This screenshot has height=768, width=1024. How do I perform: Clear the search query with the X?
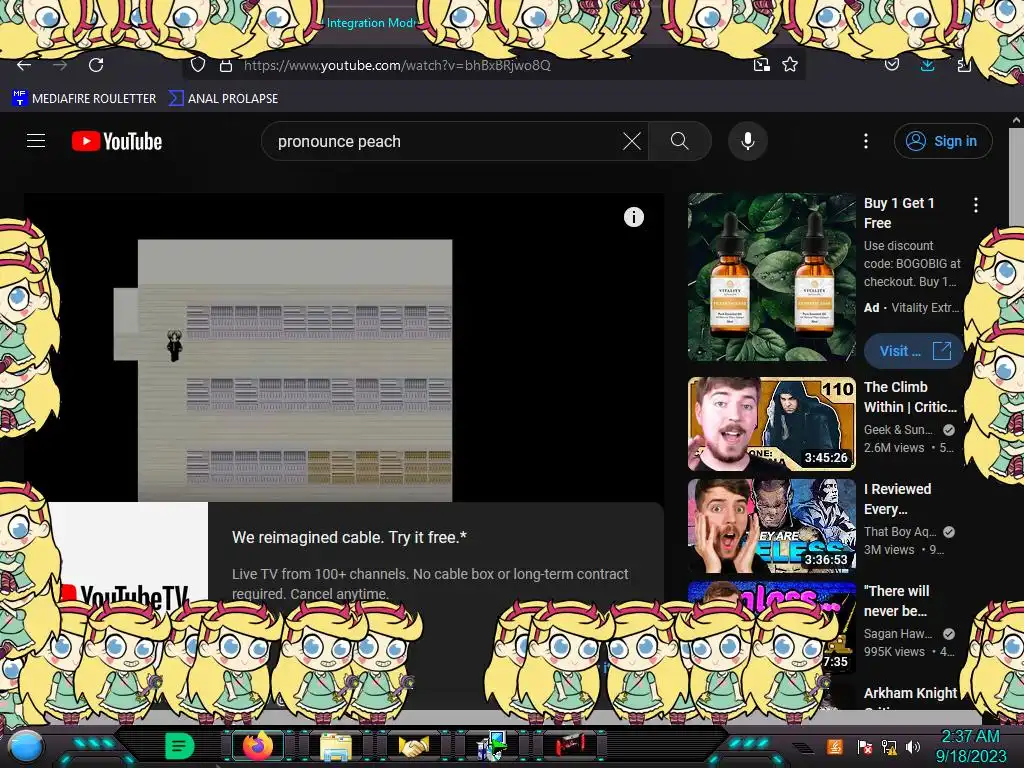632,141
